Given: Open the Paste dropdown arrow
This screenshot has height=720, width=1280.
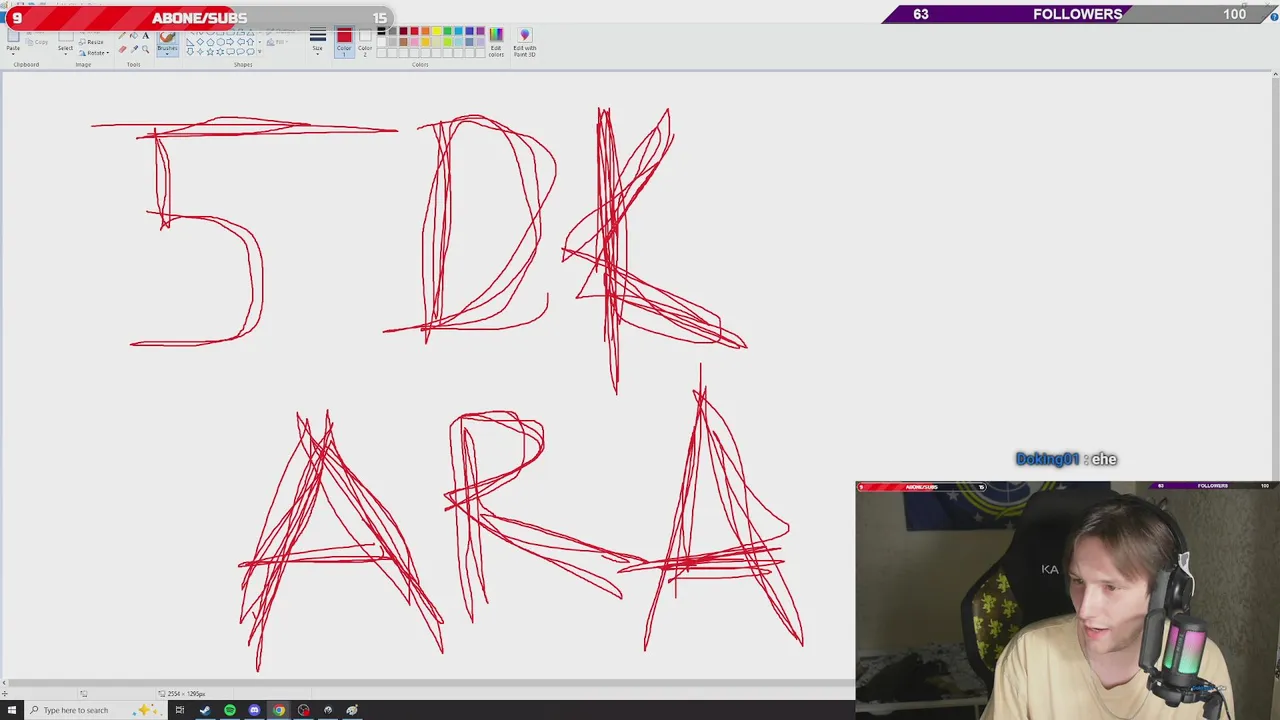Looking at the screenshot, I should [13, 54].
